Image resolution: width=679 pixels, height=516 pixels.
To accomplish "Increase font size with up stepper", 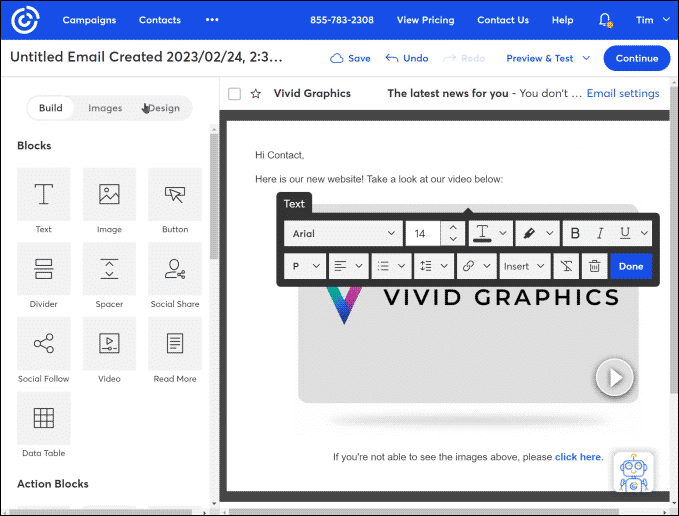I will click(453, 227).
